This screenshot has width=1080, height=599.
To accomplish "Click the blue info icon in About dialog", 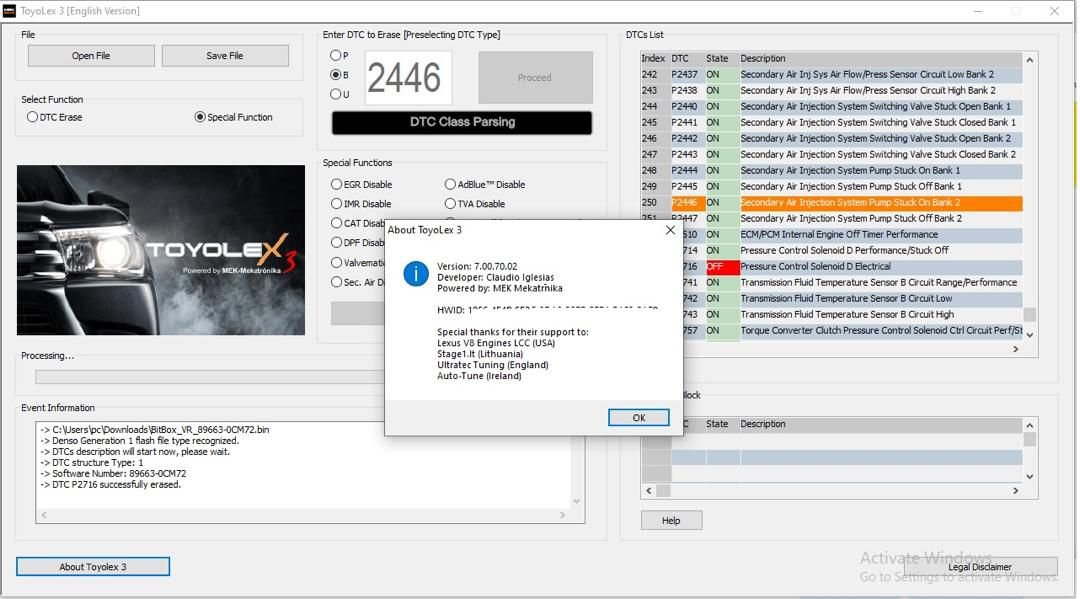I will tap(416, 273).
